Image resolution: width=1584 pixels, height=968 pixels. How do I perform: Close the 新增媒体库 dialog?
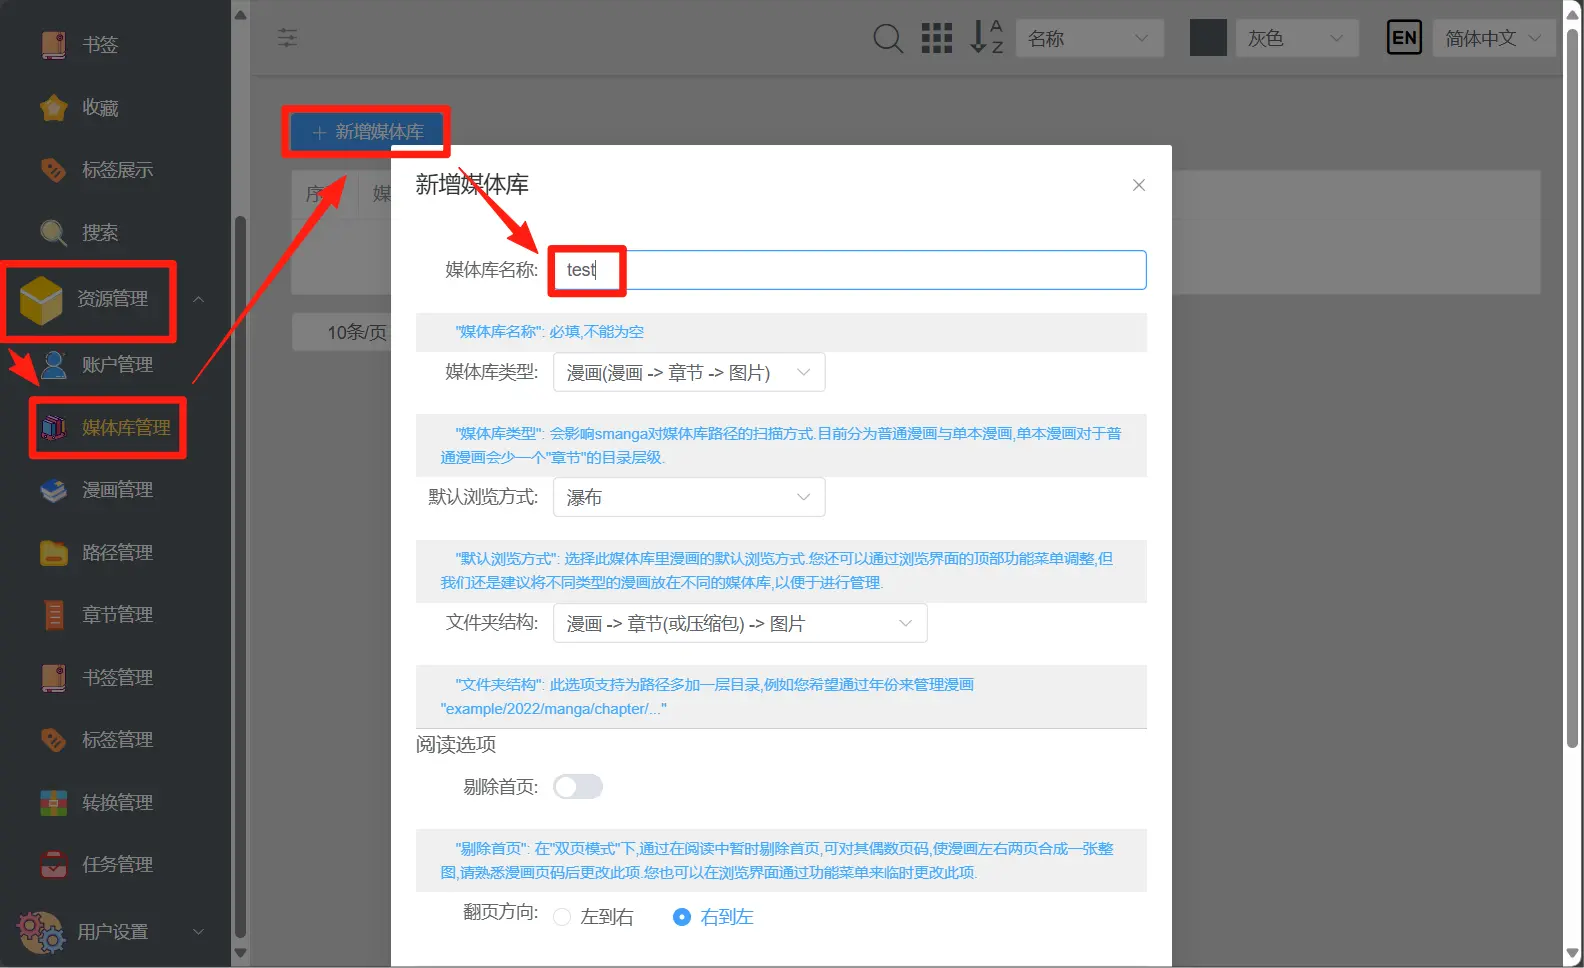click(1138, 185)
